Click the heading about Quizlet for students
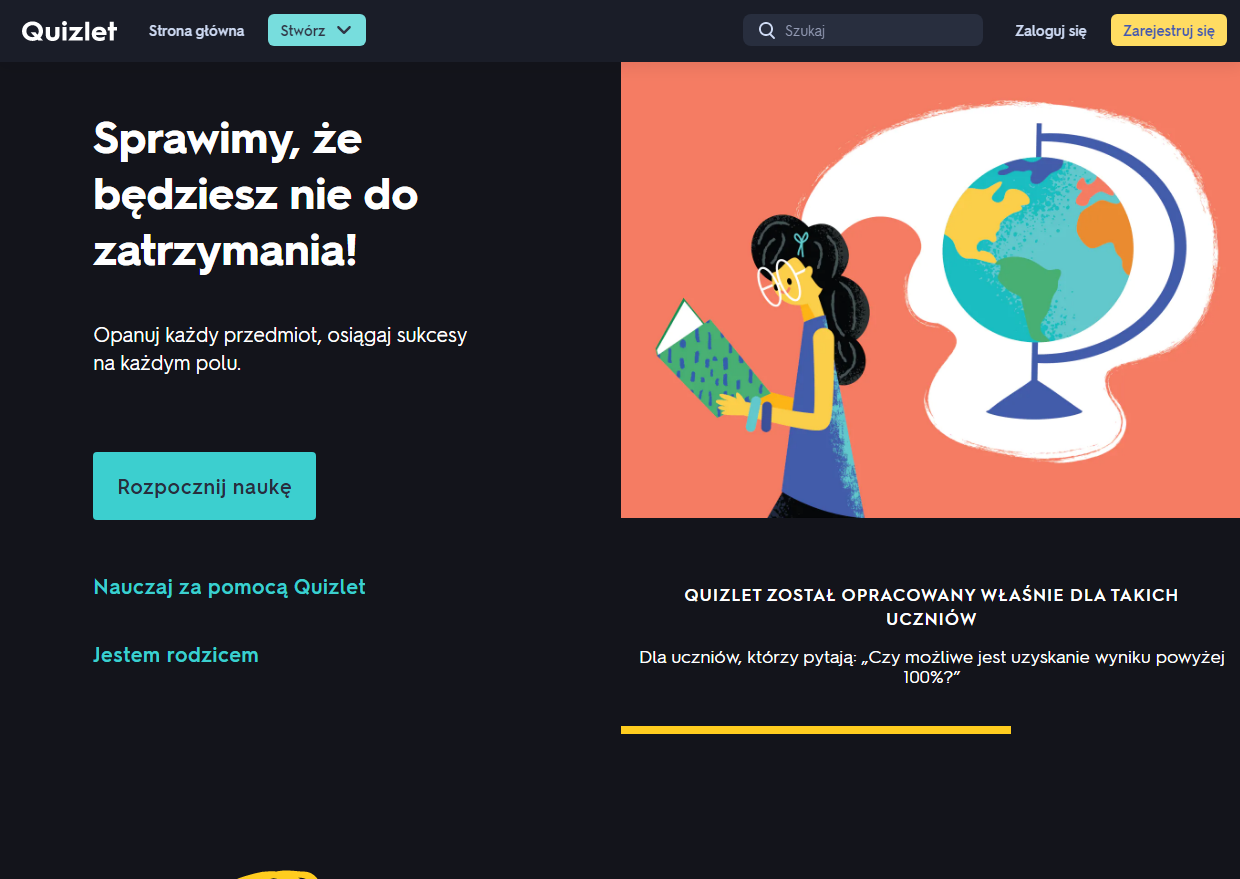1240x879 pixels. point(931,607)
